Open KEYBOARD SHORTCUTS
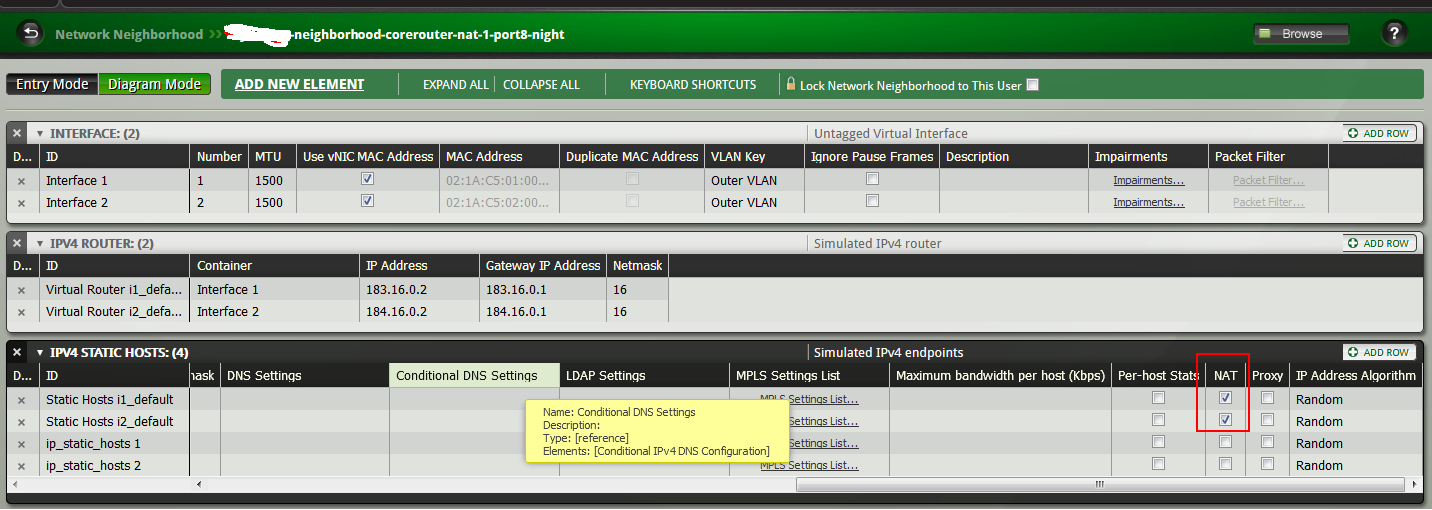 tap(693, 85)
